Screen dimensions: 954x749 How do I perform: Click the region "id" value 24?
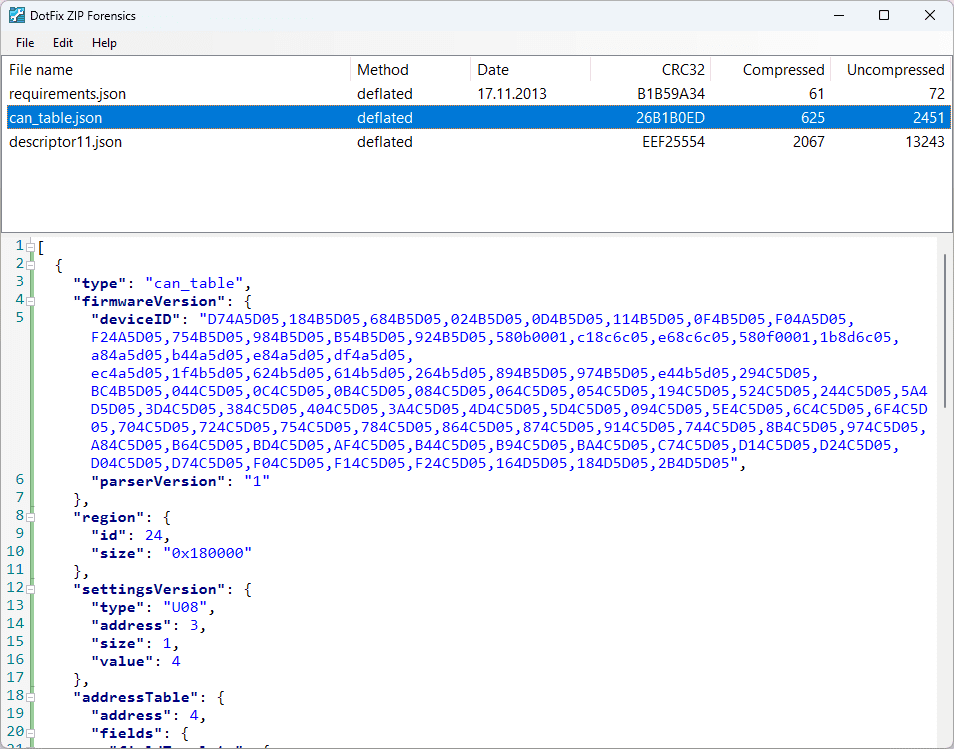153,535
